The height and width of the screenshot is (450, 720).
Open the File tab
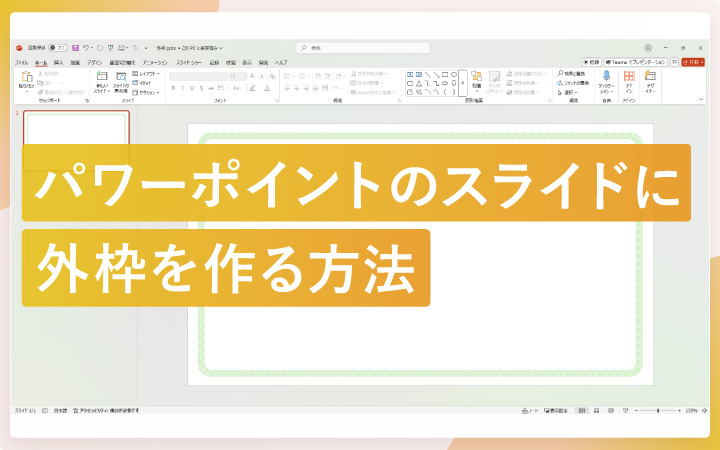coord(22,62)
